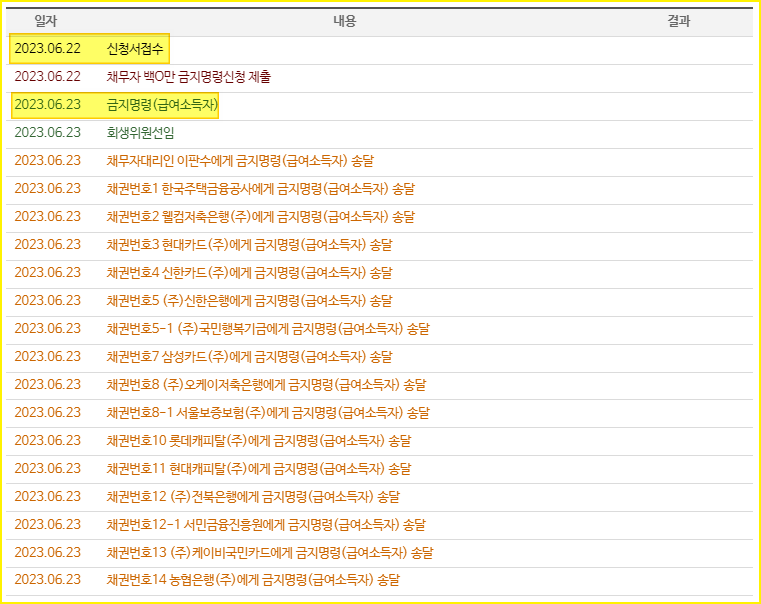Select 채권번호5-1 (주)국민행복기금 송달 row

[x=380, y=329]
